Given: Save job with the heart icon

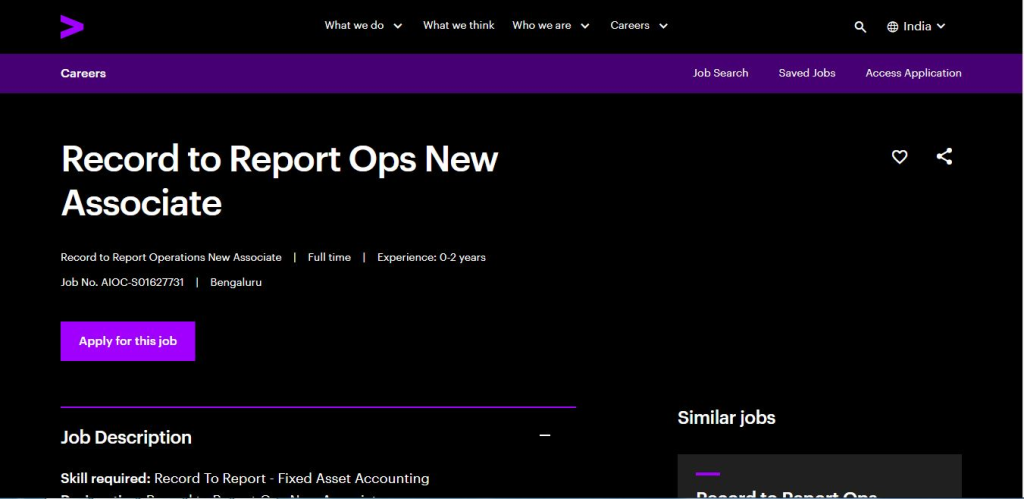Looking at the screenshot, I should click(x=899, y=157).
